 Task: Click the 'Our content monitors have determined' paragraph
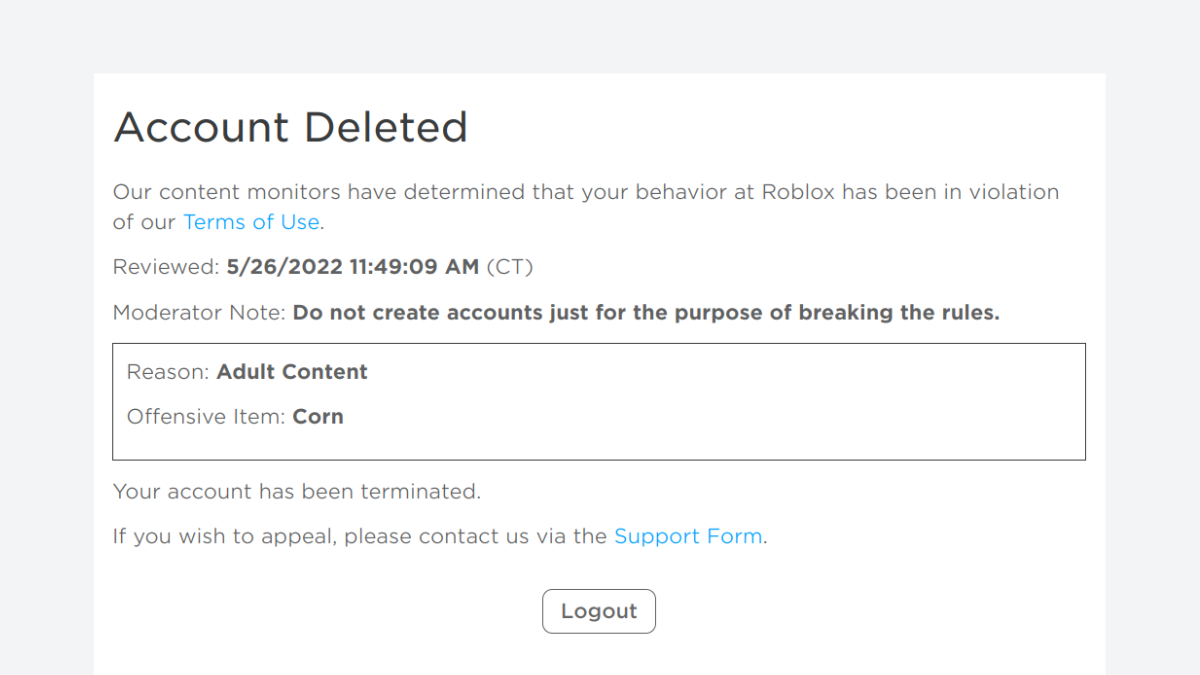pyautogui.click(x=586, y=207)
